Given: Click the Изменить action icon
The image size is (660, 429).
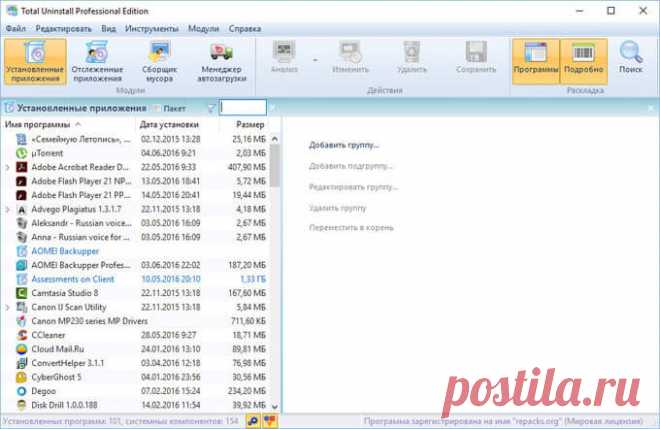Looking at the screenshot, I should pos(350,53).
